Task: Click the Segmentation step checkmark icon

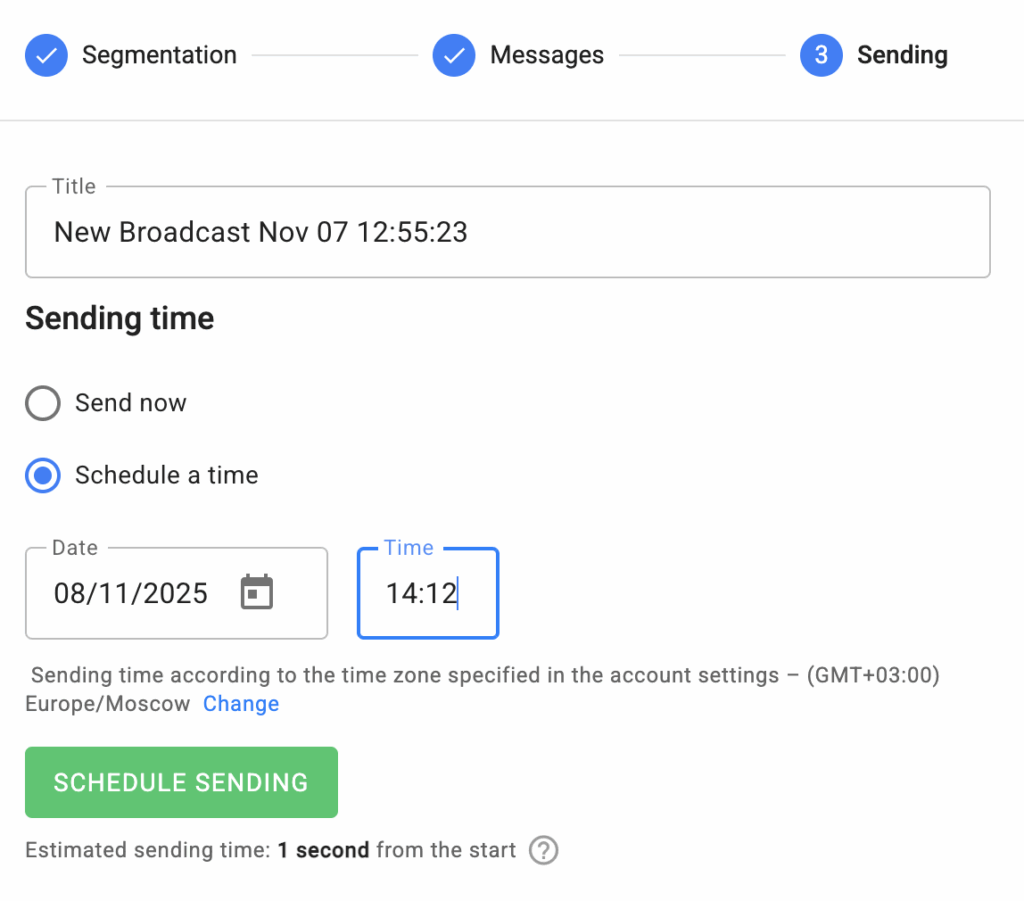Action: (46, 55)
